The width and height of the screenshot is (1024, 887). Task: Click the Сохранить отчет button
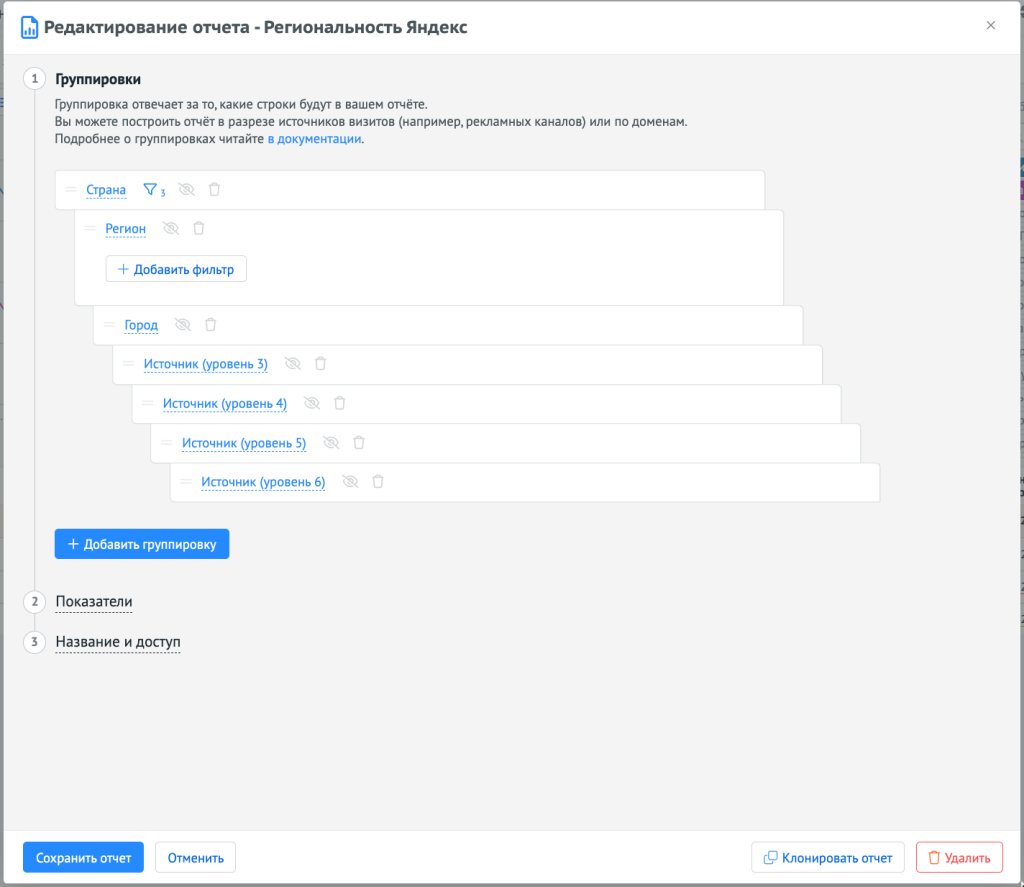point(83,857)
